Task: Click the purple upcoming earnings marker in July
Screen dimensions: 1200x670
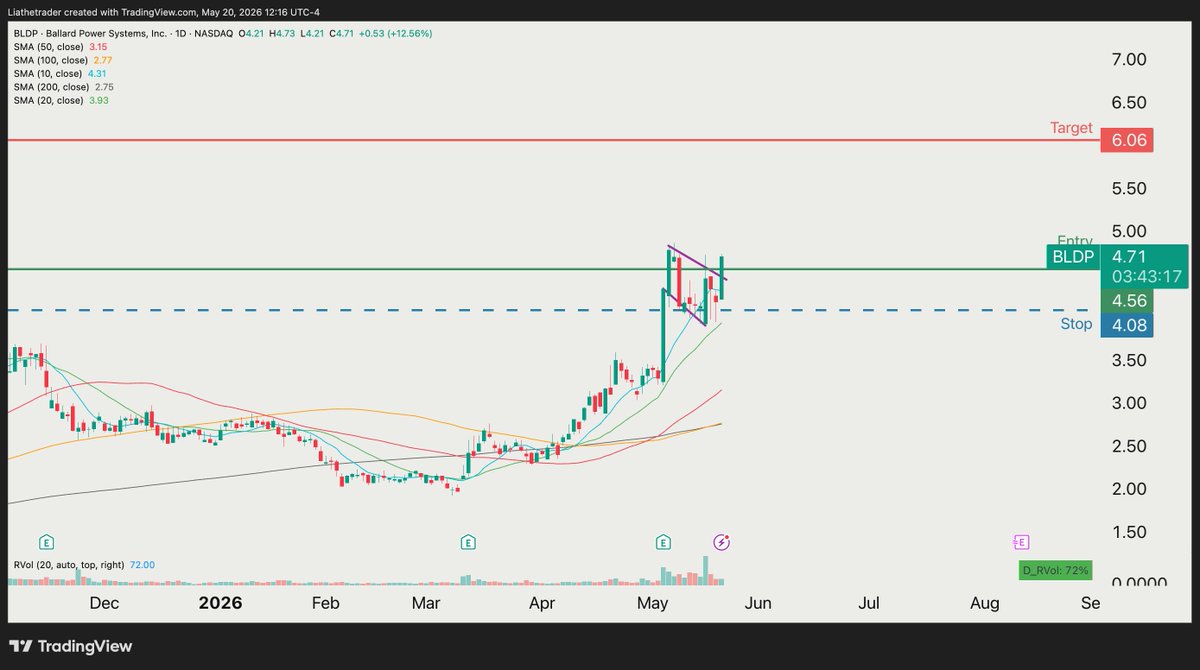Action: (1021, 542)
